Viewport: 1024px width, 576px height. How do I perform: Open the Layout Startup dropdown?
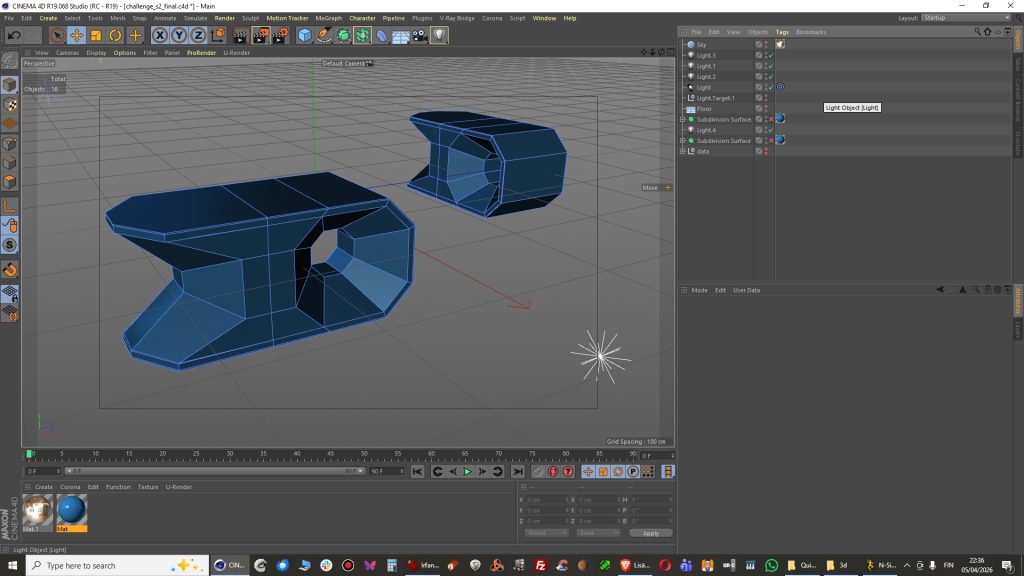[964, 18]
